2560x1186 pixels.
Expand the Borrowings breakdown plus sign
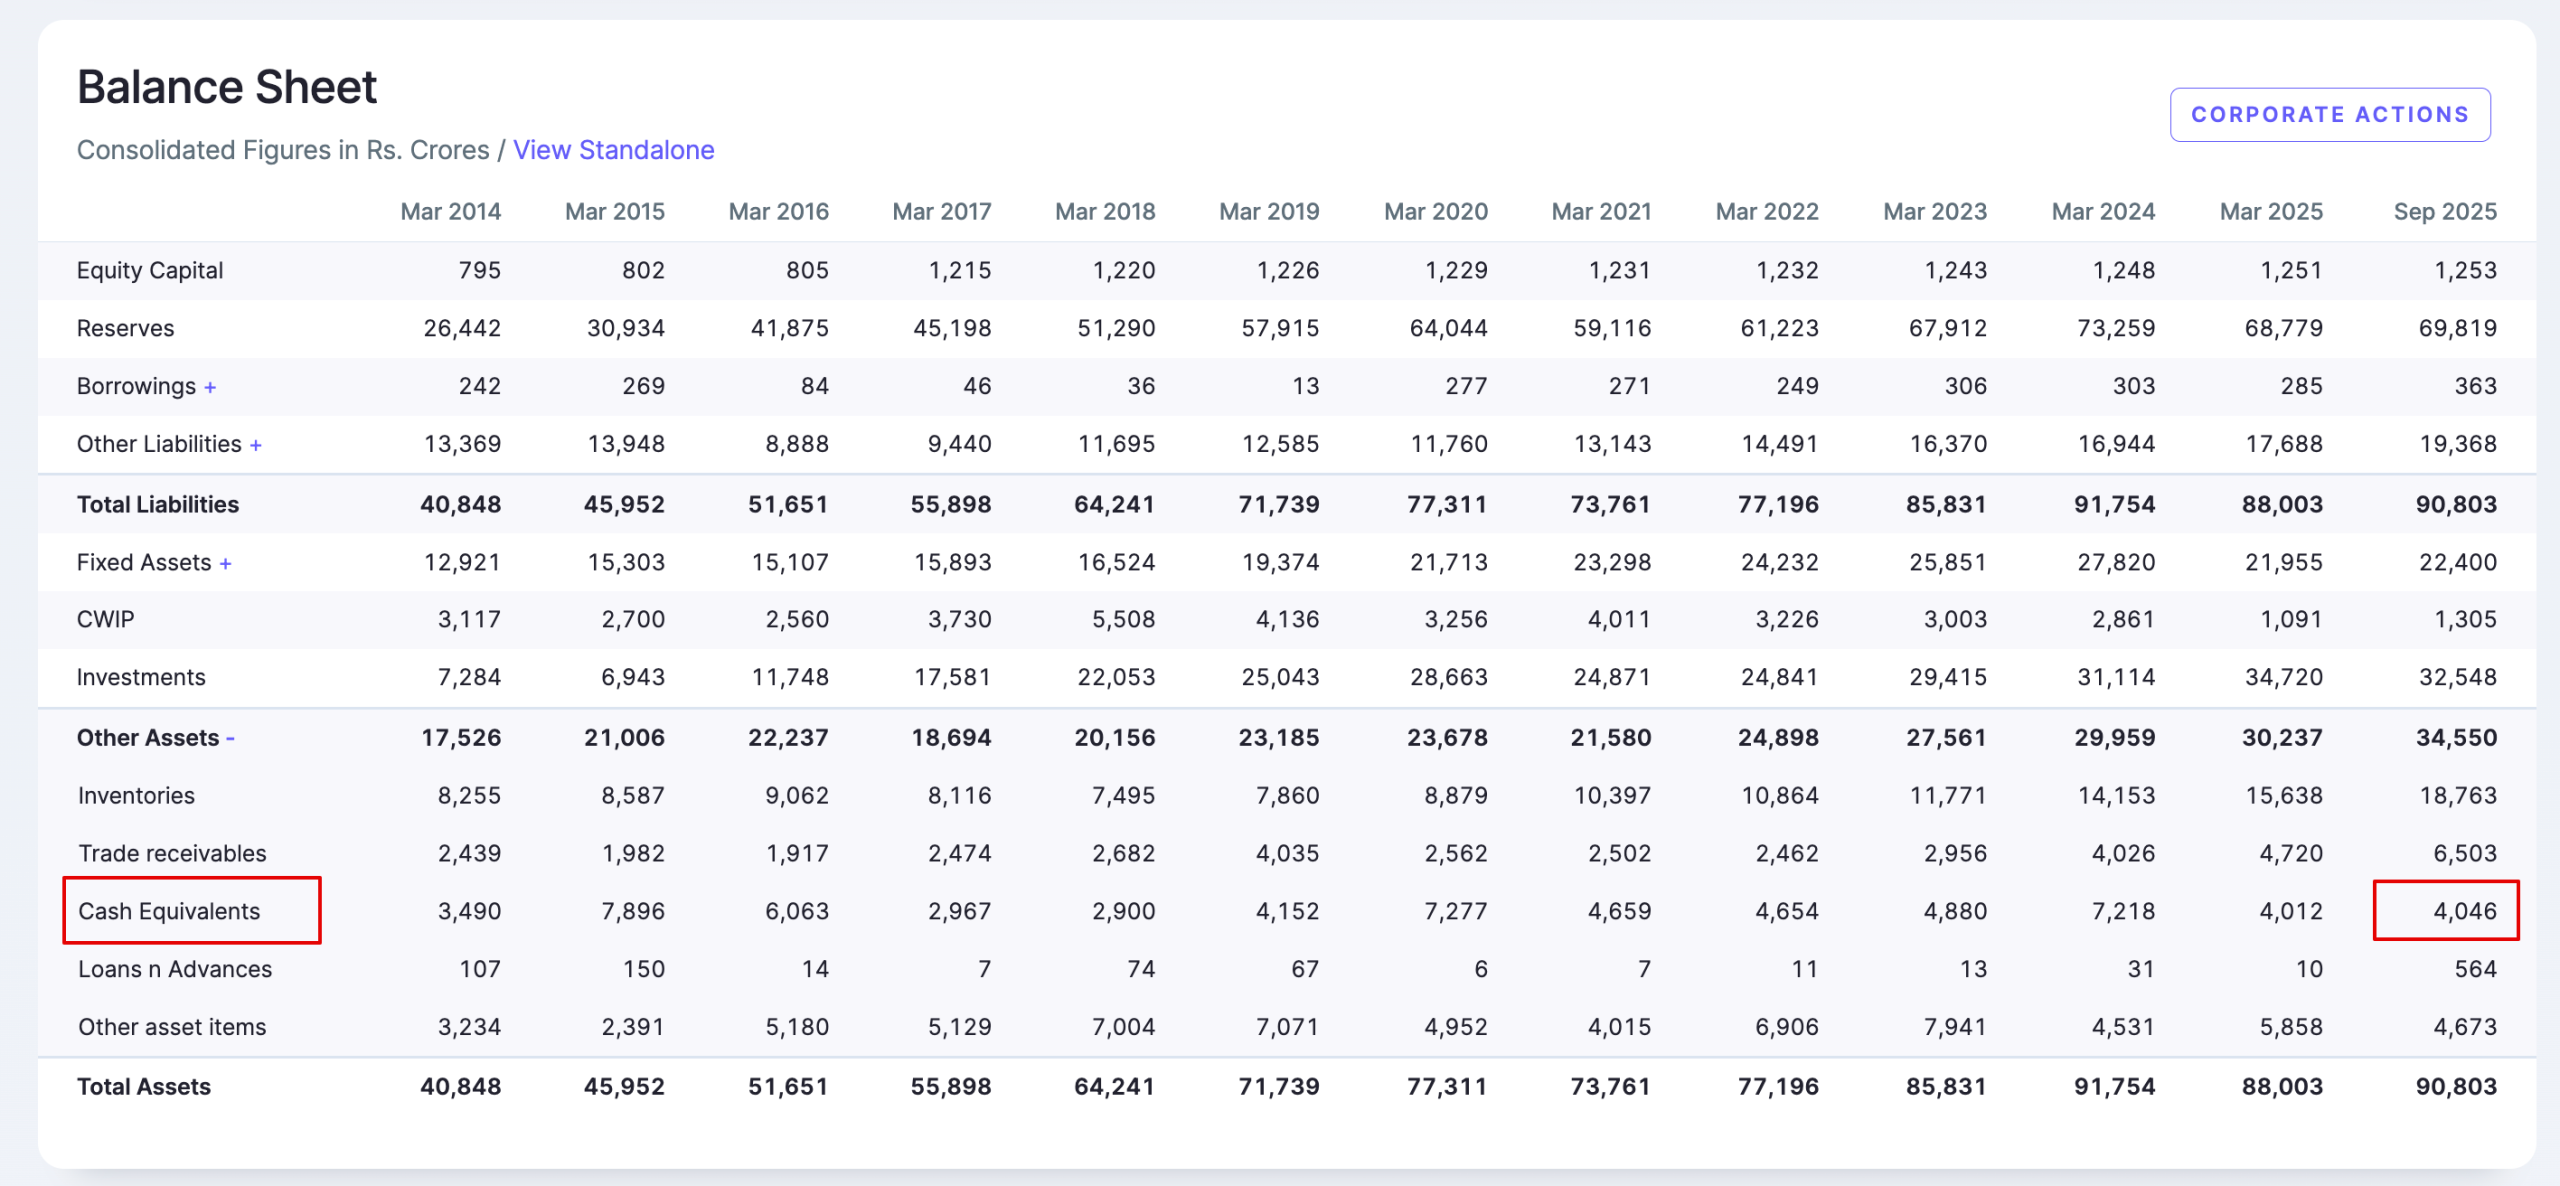[x=210, y=385]
